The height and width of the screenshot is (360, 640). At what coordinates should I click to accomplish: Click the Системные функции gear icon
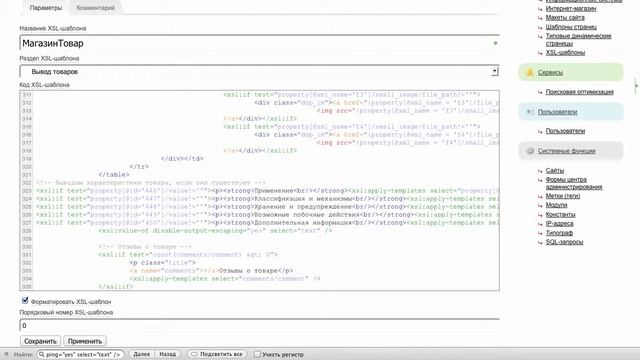530,151
